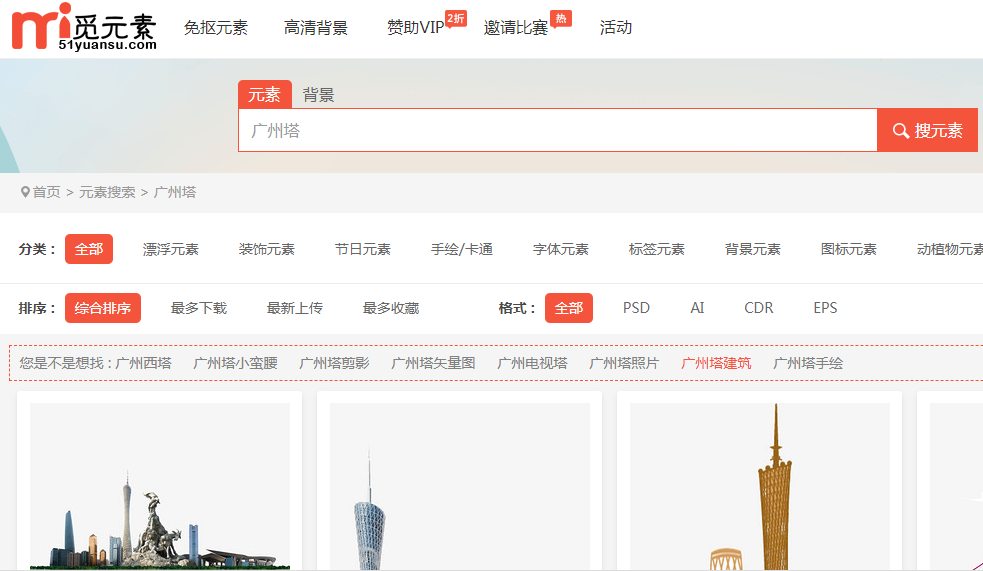Open the blue glass Canton Tower thumbnail
The width and height of the screenshot is (983, 571).
(460, 486)
